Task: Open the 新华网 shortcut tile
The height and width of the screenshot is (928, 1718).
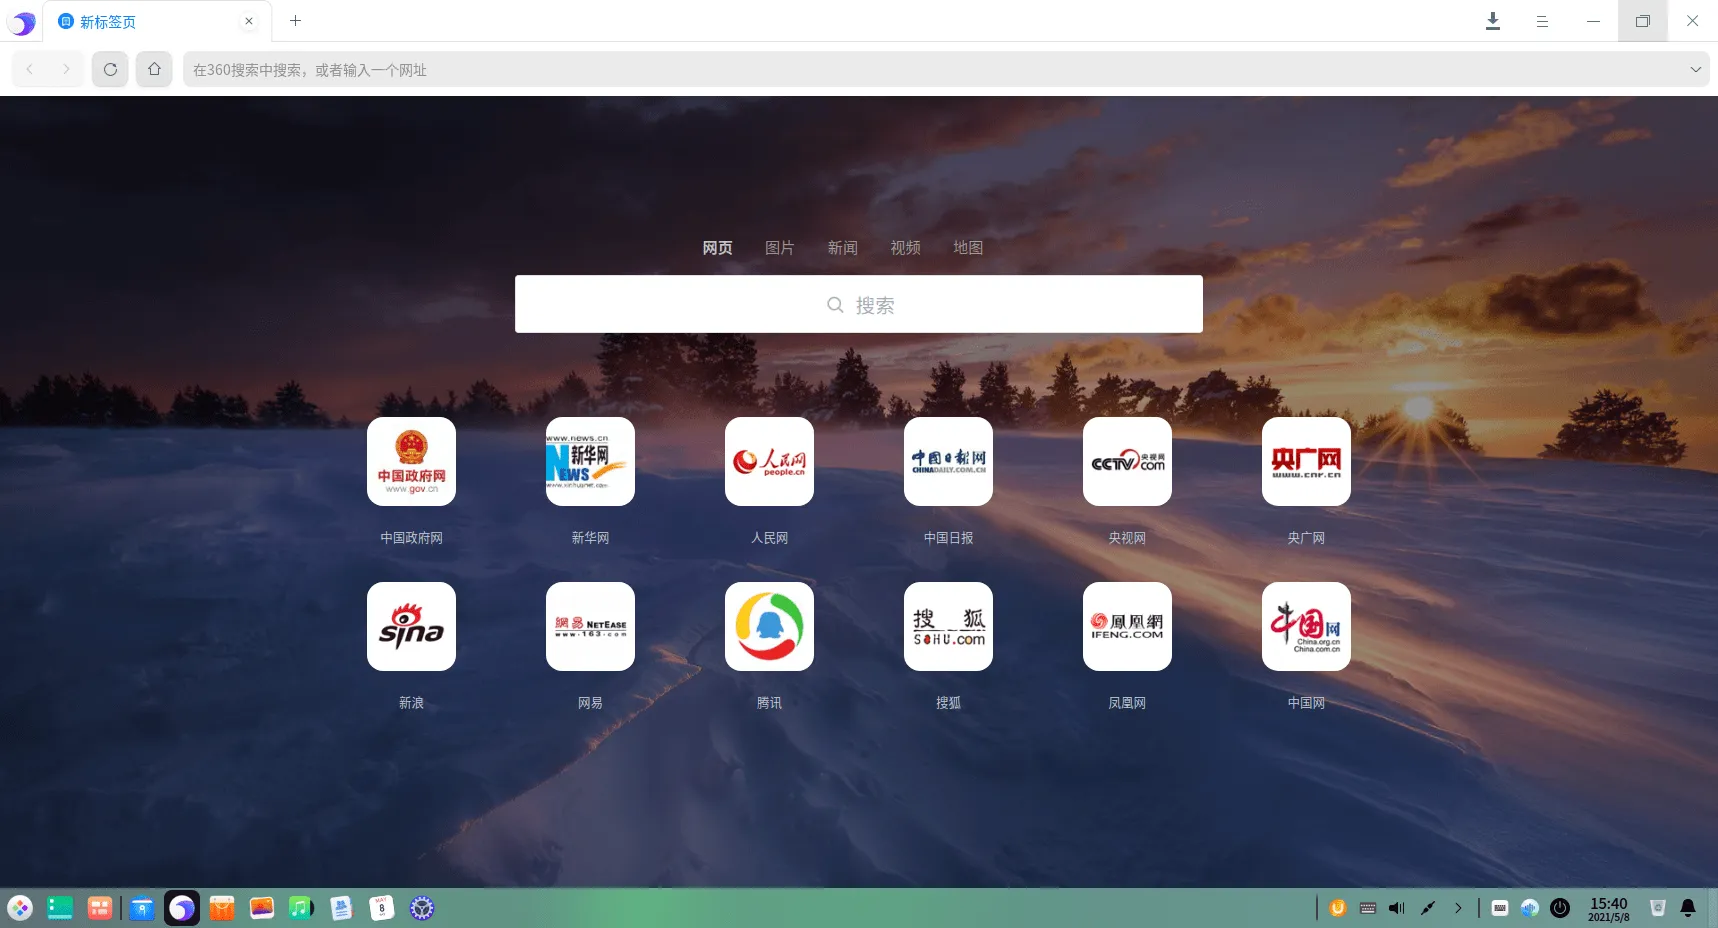Action: click(590, 461)
